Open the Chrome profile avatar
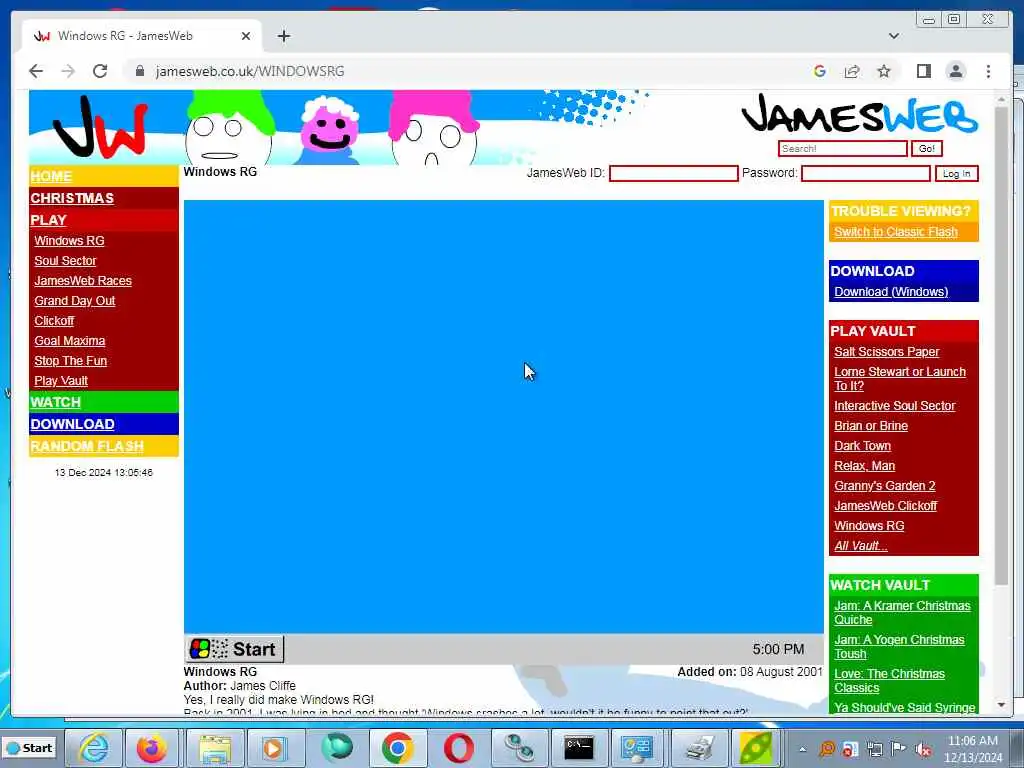This screenshot has height=768, width=1024. tap(955, 71)
